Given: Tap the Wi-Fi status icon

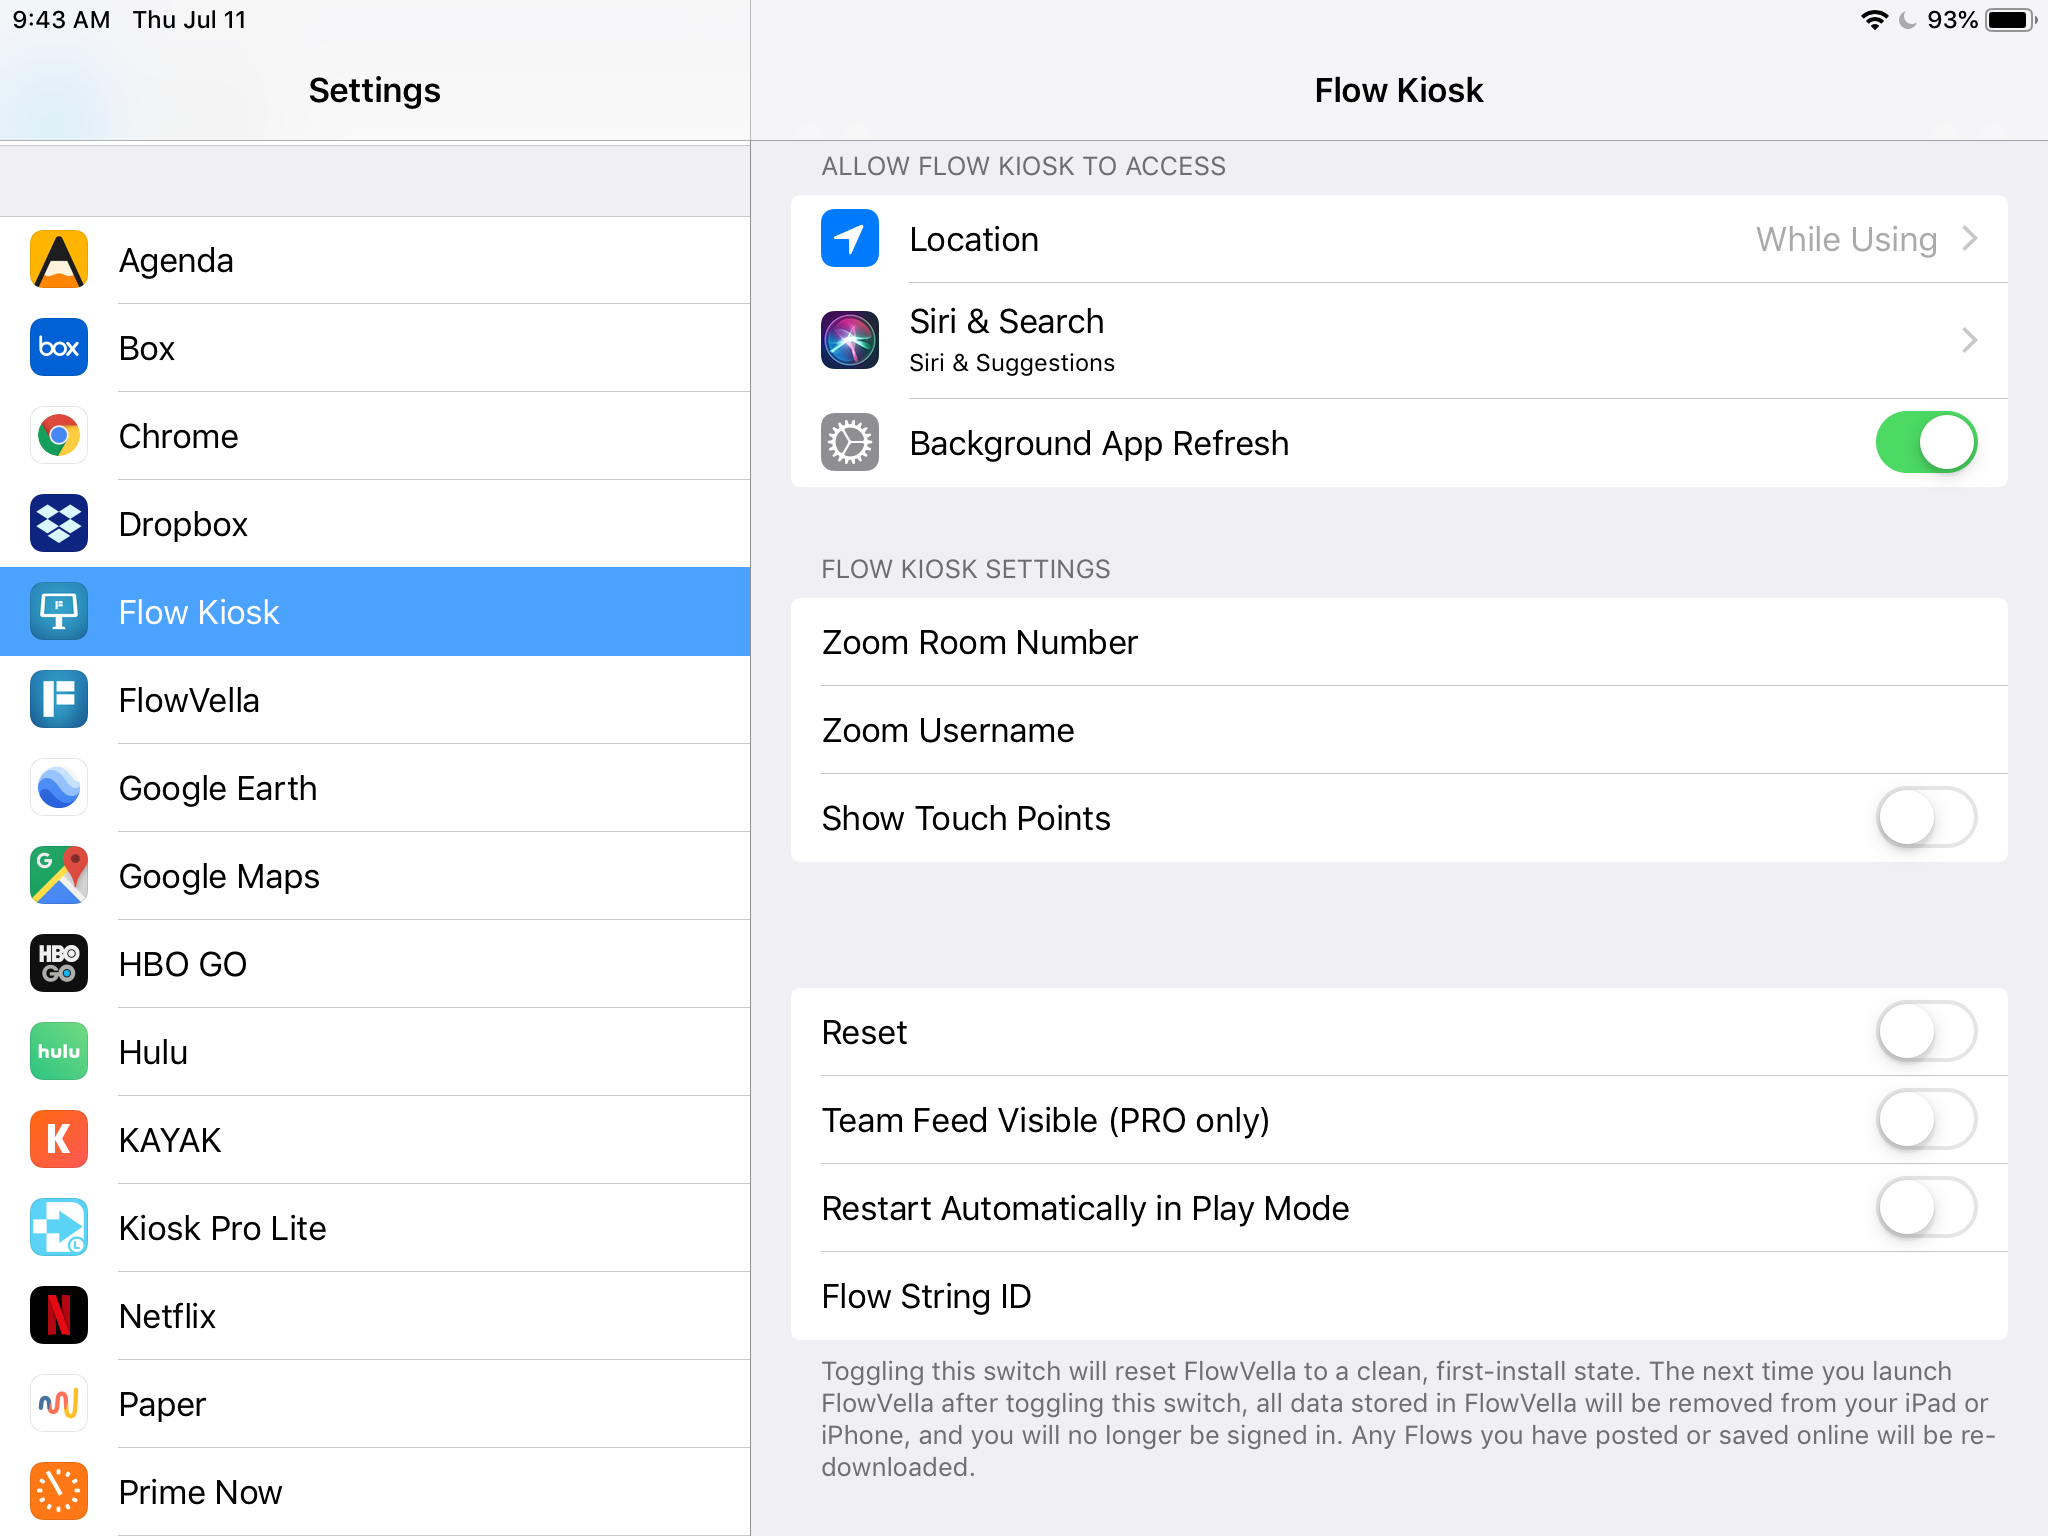Looking at the screenshot, I should [1874, 20].
